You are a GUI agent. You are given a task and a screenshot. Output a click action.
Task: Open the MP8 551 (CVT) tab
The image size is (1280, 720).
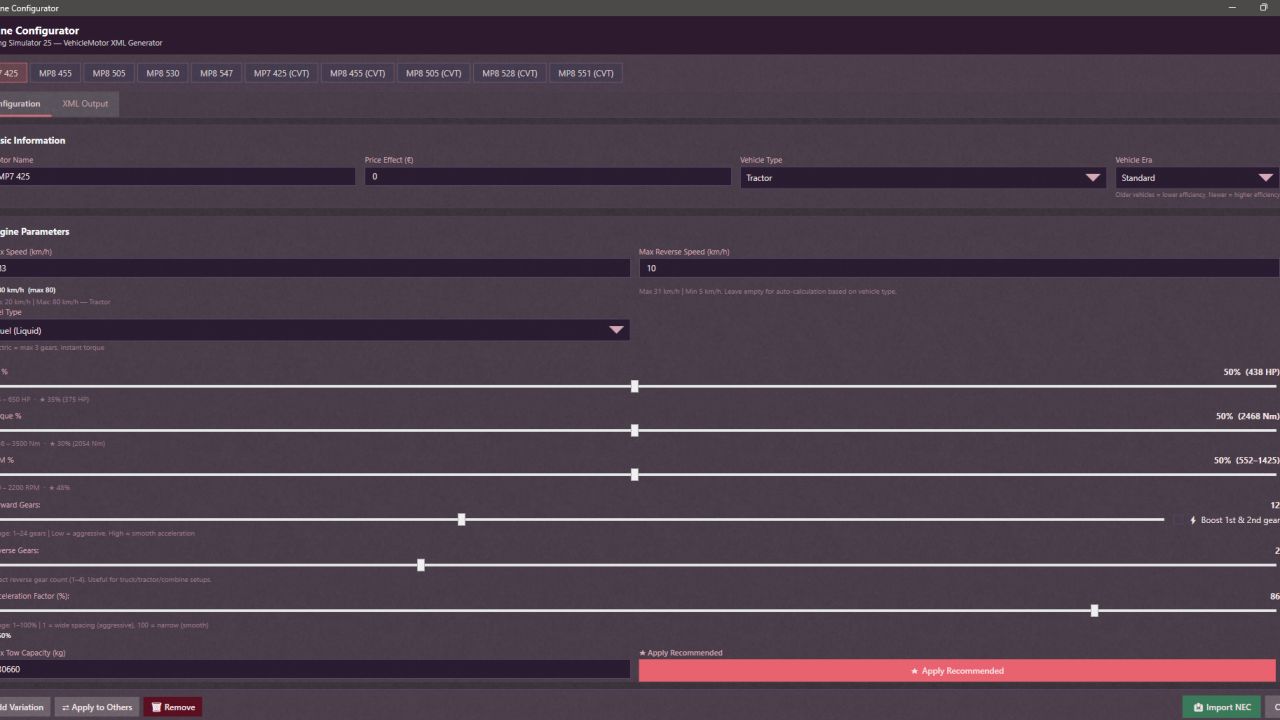pyautogui.click(x=586, y=73)
